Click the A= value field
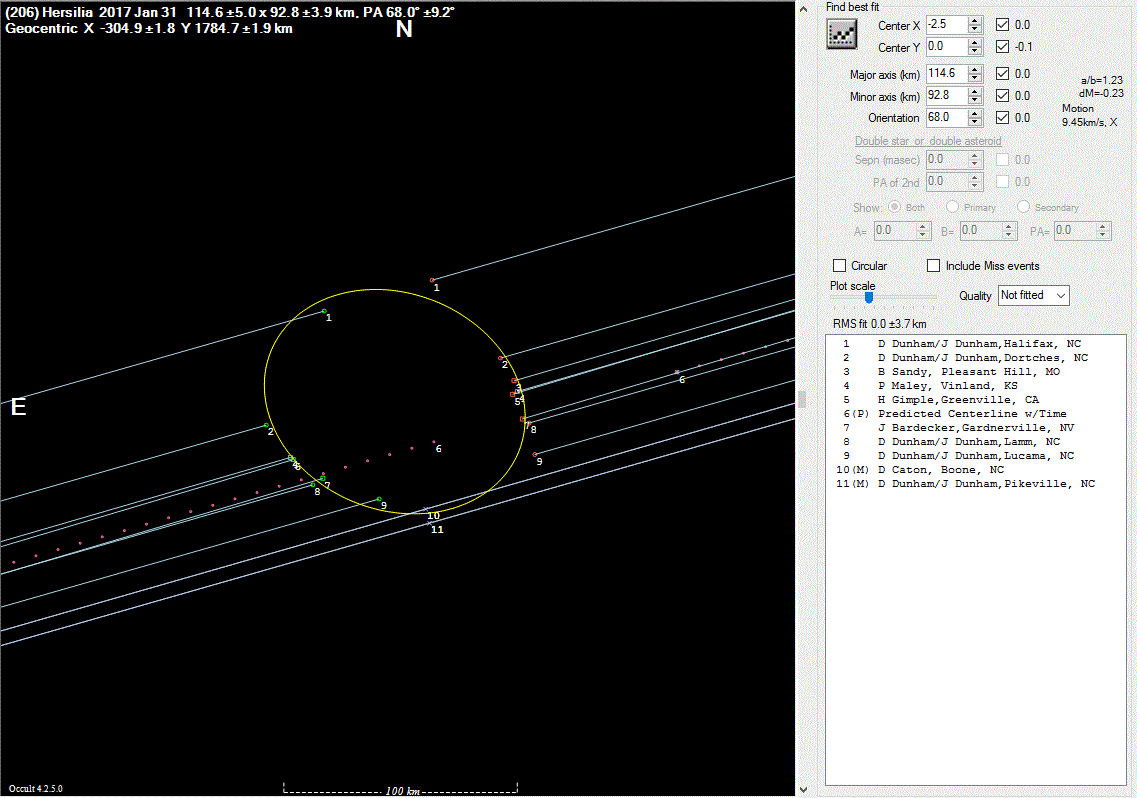The height and width of the screenshot is (798, 1137). pyautogui.click(x=895, y=231)
